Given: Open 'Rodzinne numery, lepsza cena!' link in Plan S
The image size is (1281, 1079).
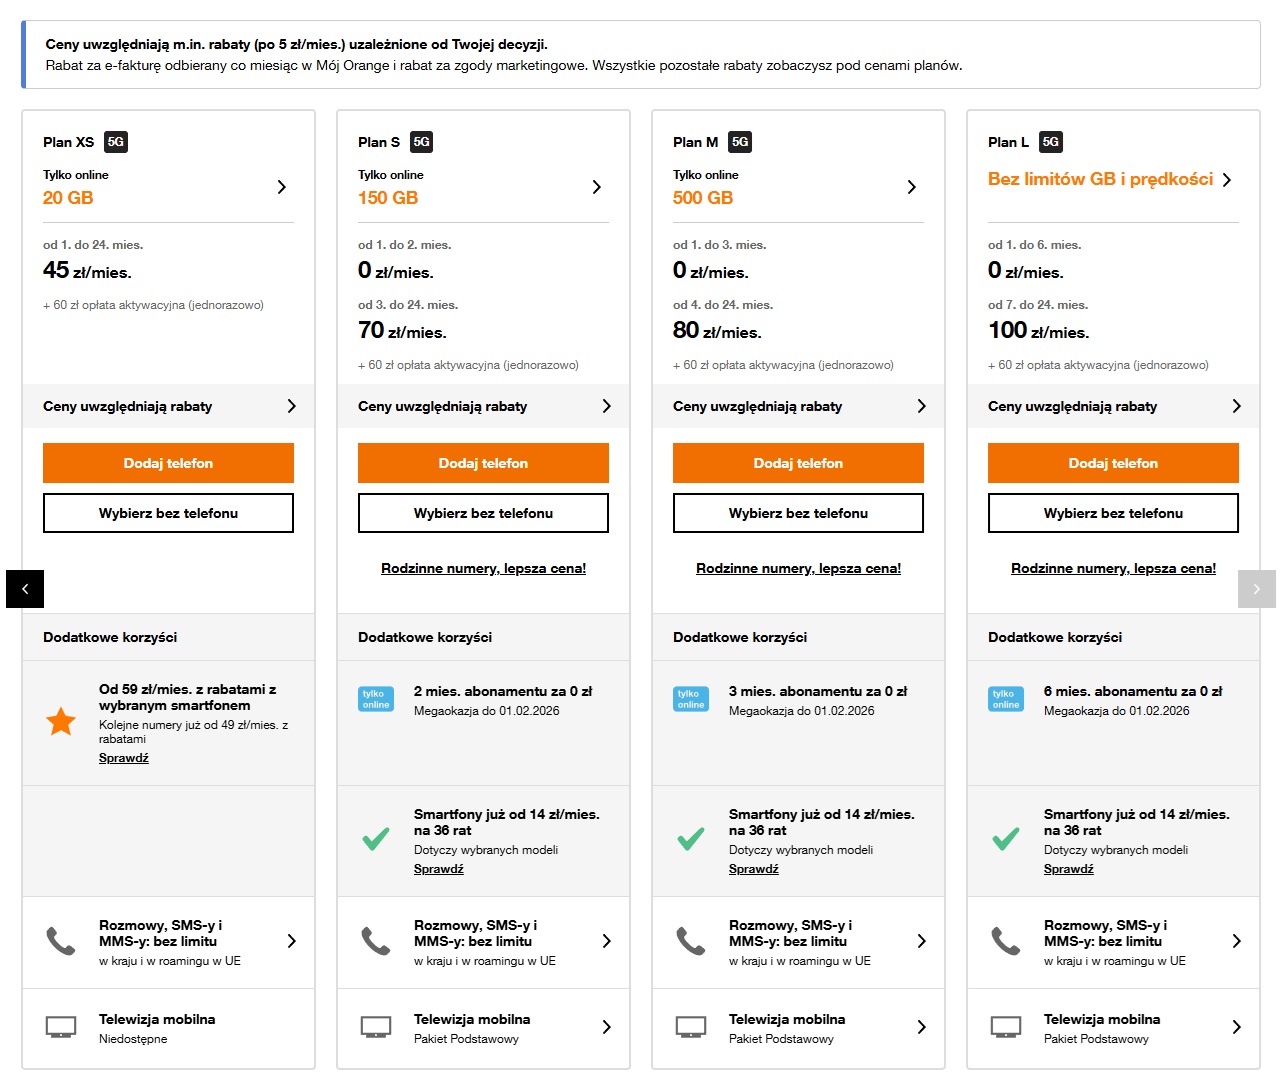Looking at the screenshot, I should coord(483,568).
